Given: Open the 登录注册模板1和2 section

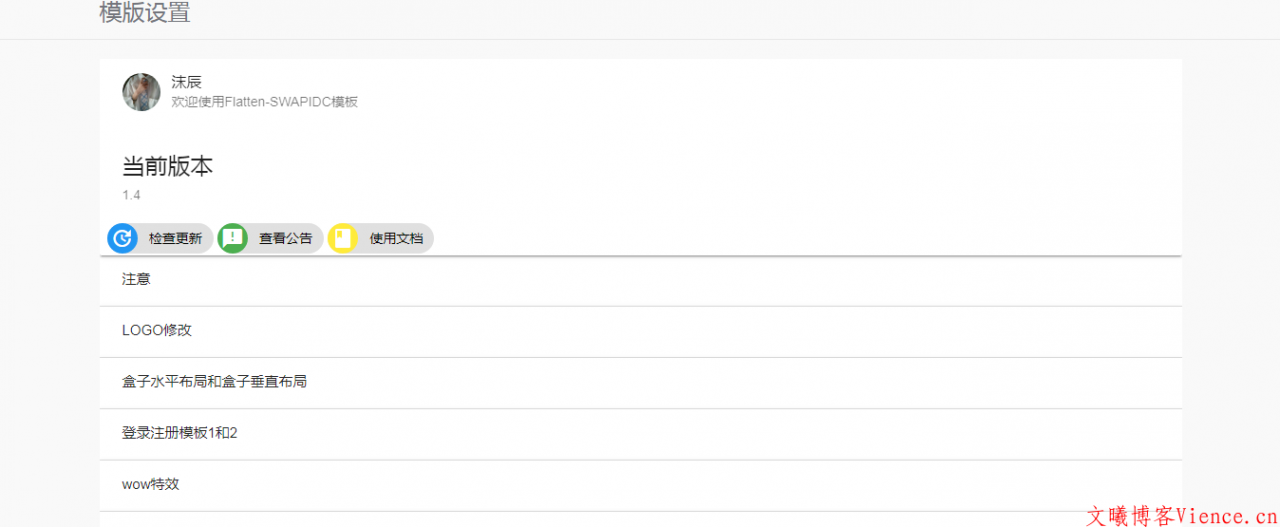Looking at the screenshot, I should (x=180, y=433).
